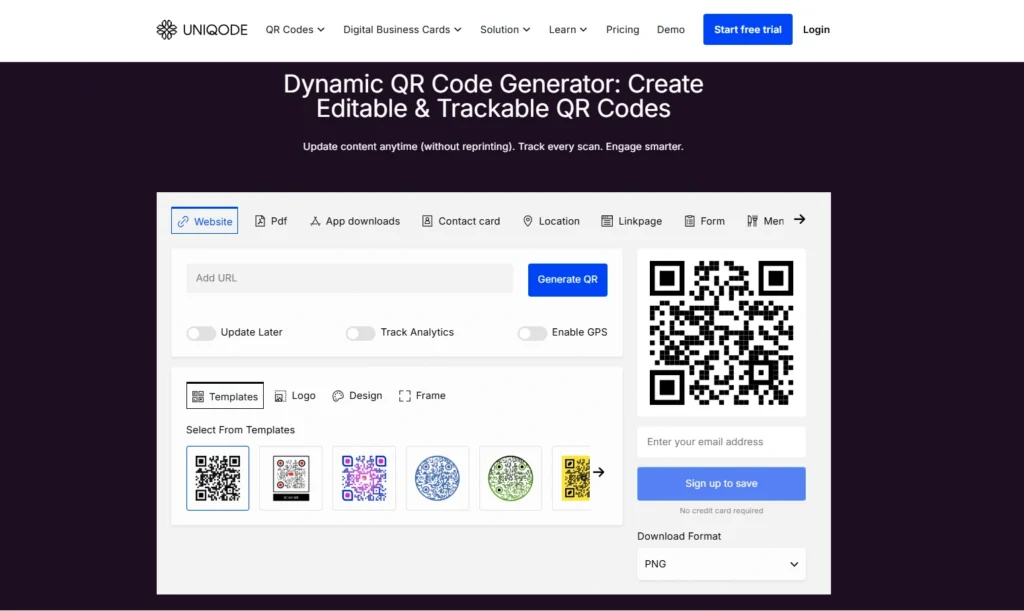Viewport: 1024px width, 611px height.
Task: Toggle the Update Later switch
Action: pos(201,333)
